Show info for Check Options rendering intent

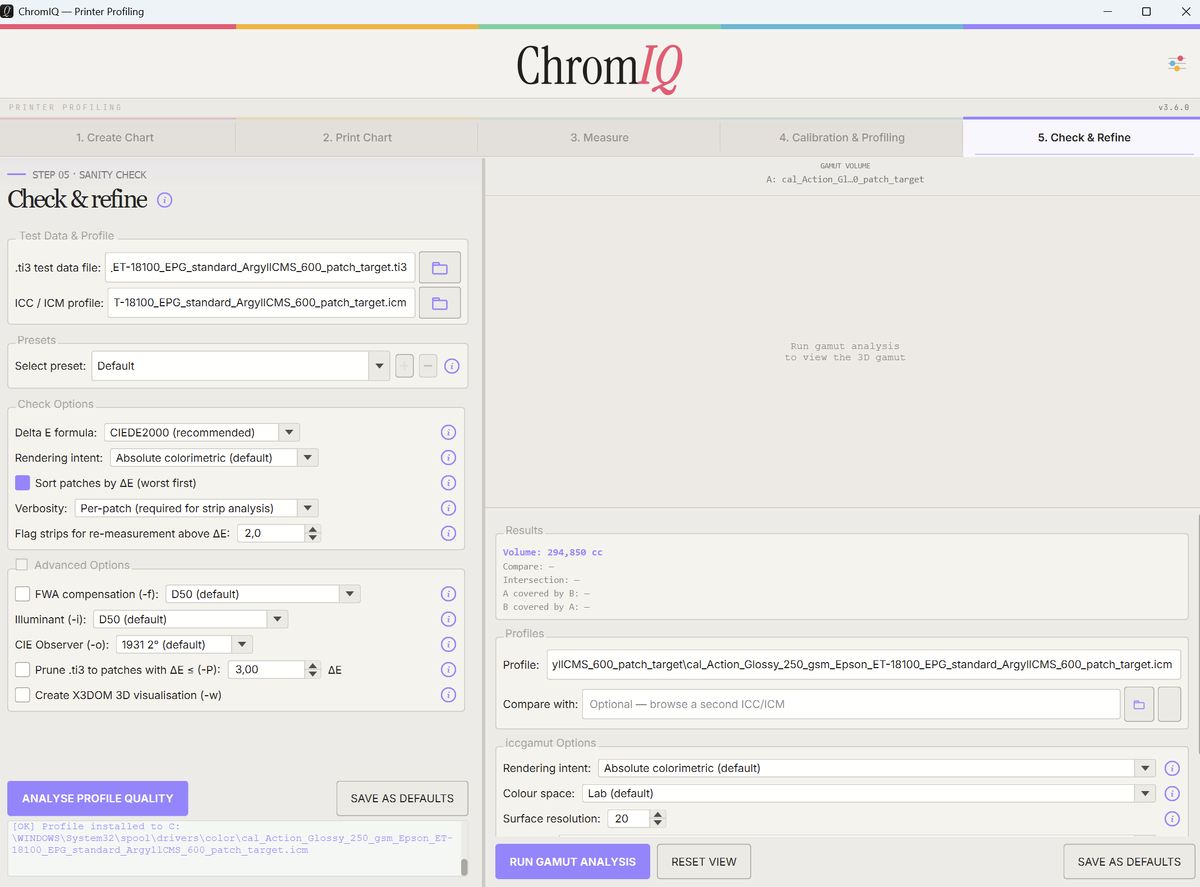448,458
